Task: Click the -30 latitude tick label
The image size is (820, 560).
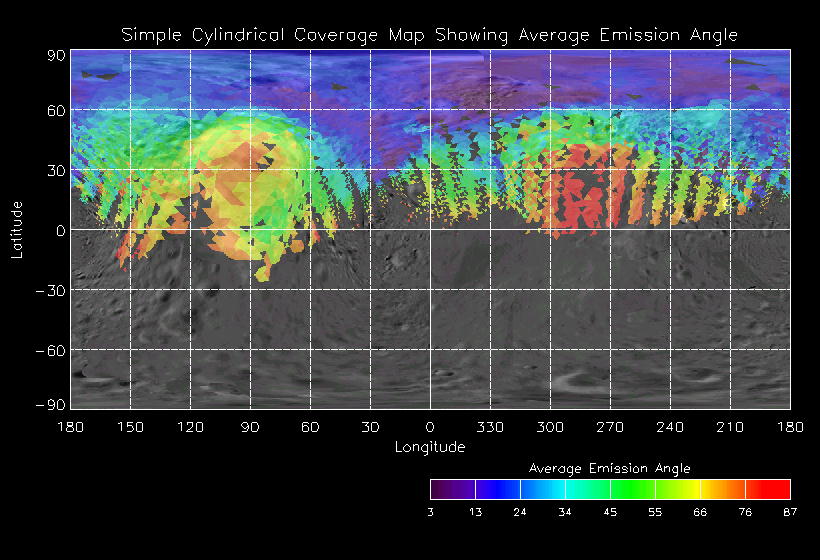Action: tap(49, 290)
